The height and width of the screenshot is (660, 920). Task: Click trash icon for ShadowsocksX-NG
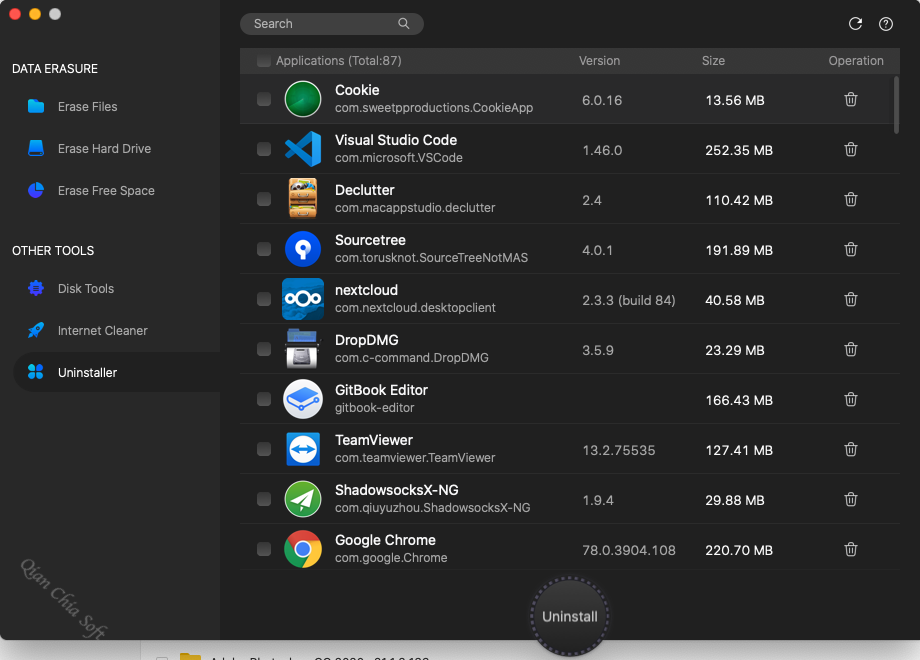[851, 499]
